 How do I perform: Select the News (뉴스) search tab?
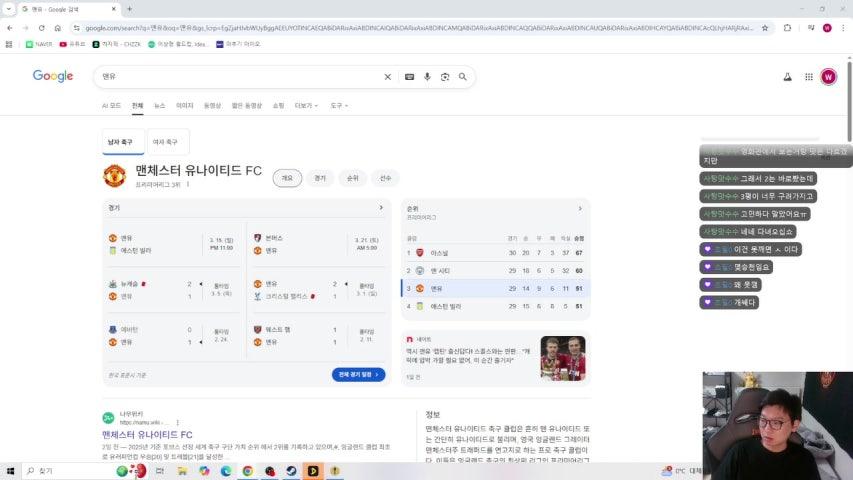pyautogui.click(x=159, y=106)
